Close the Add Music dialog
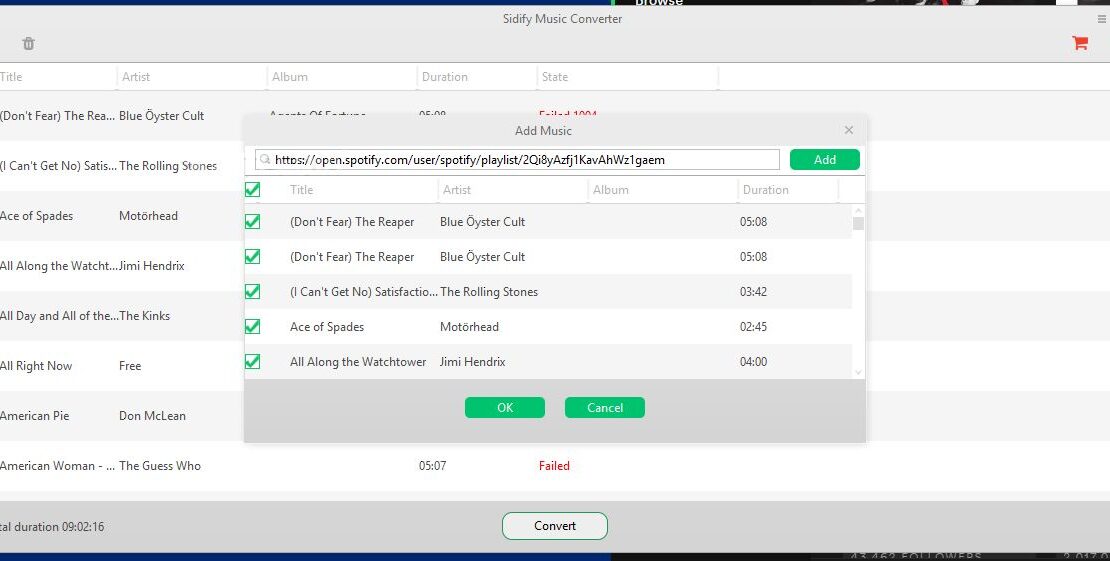Viewport: 1110px width, 561px height. [849, 130]
